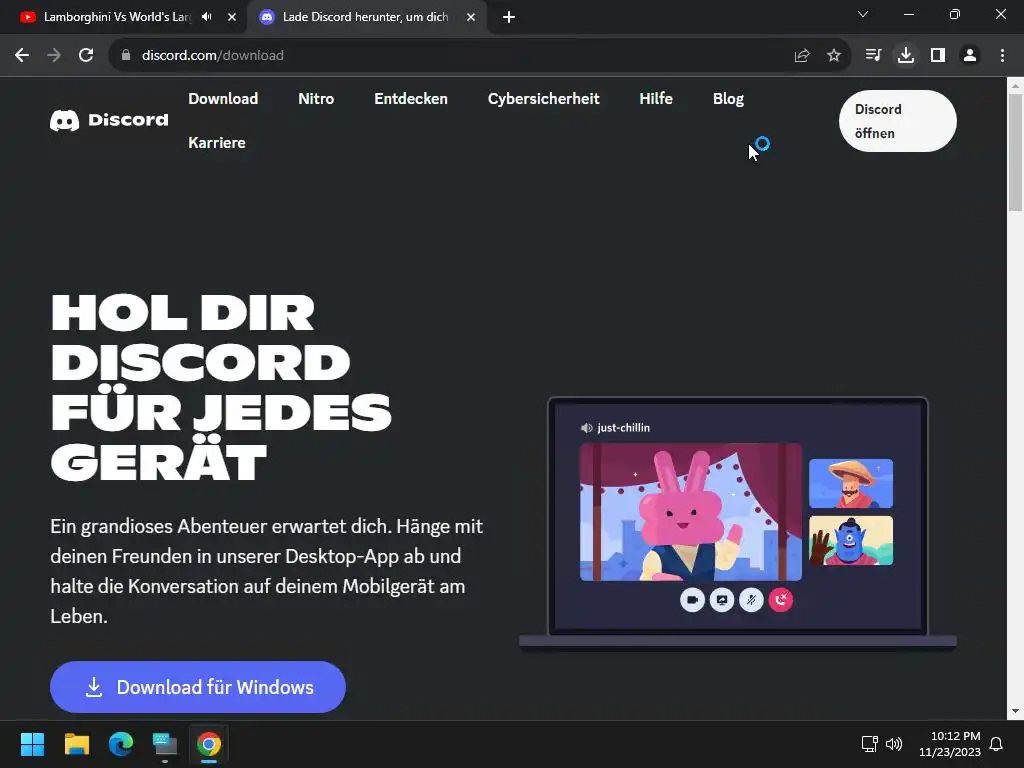Close the Lamborghini YouTube tab
The height and width of the screenshot is (768, 1024).
click(232, 17)
